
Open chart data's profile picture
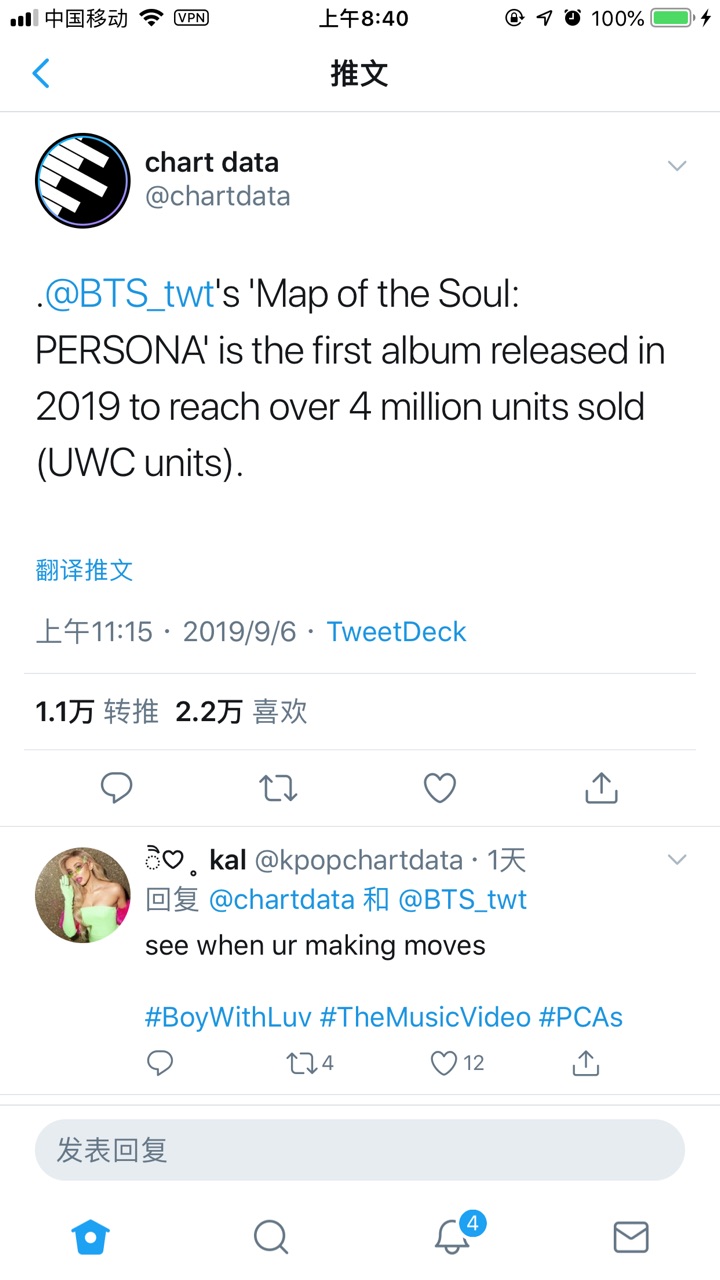(83, 181)
